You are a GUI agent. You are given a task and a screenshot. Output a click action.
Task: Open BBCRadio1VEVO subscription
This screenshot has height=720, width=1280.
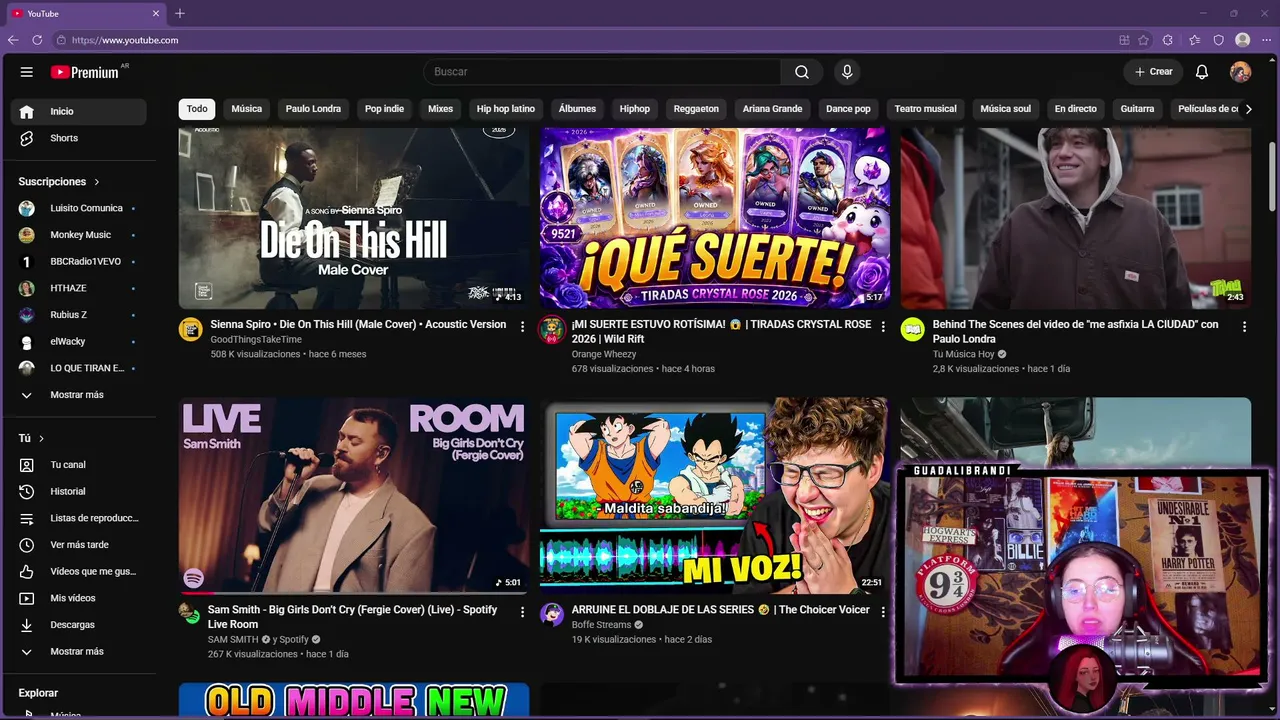(79, 262)
